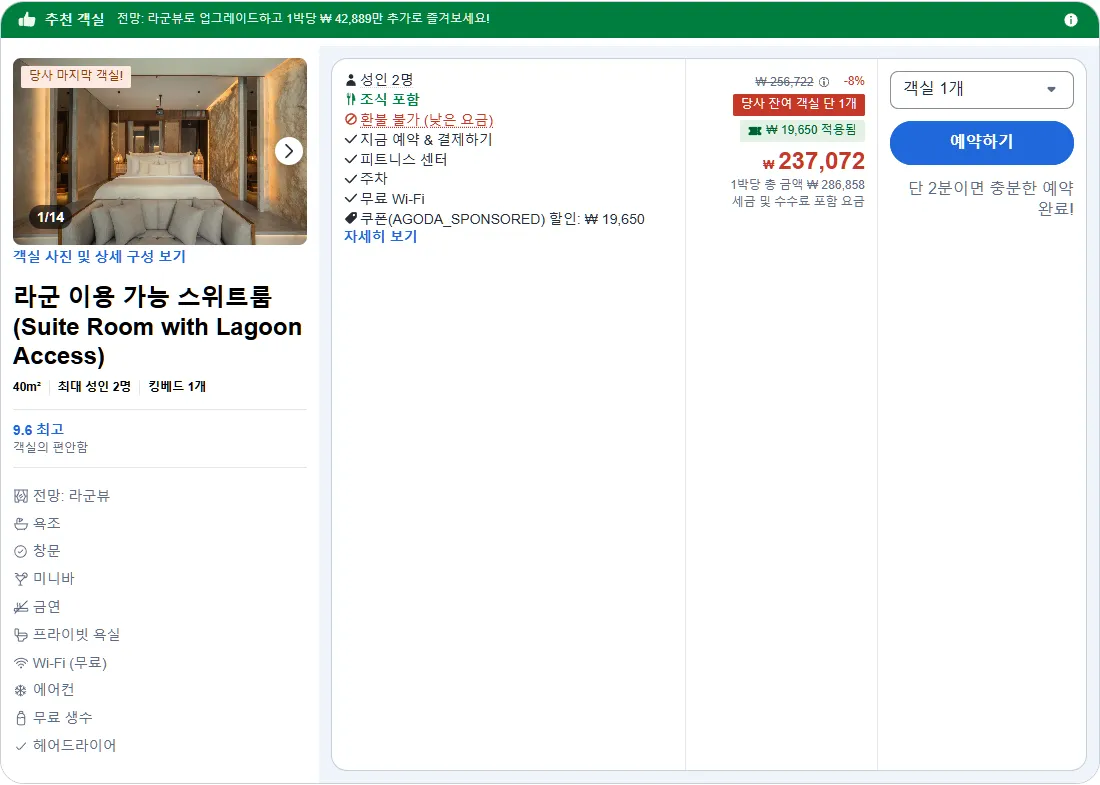This screenshot has width=1100, height=785.
Task: Open 객실 사진 및 상세 구성 보기 link
Action: [x=100, y=257]
